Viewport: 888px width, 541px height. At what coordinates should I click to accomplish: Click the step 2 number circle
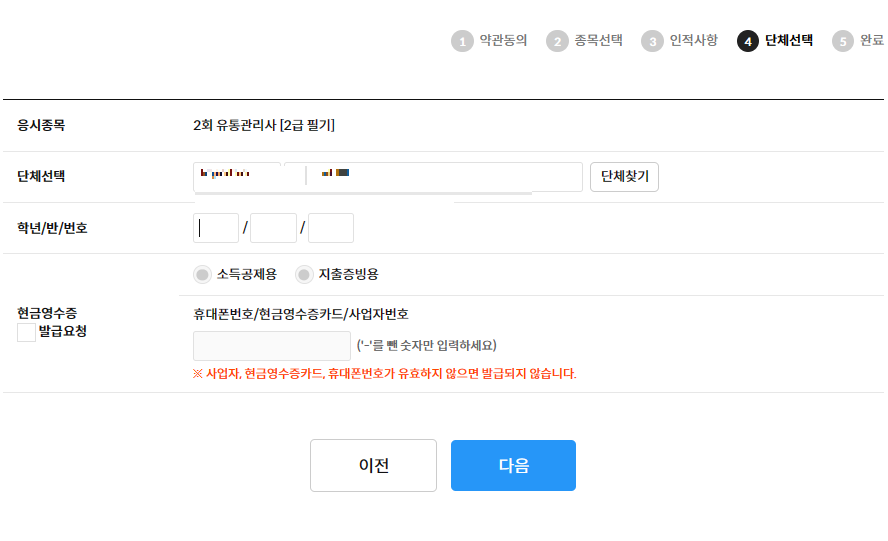point(557,41)
